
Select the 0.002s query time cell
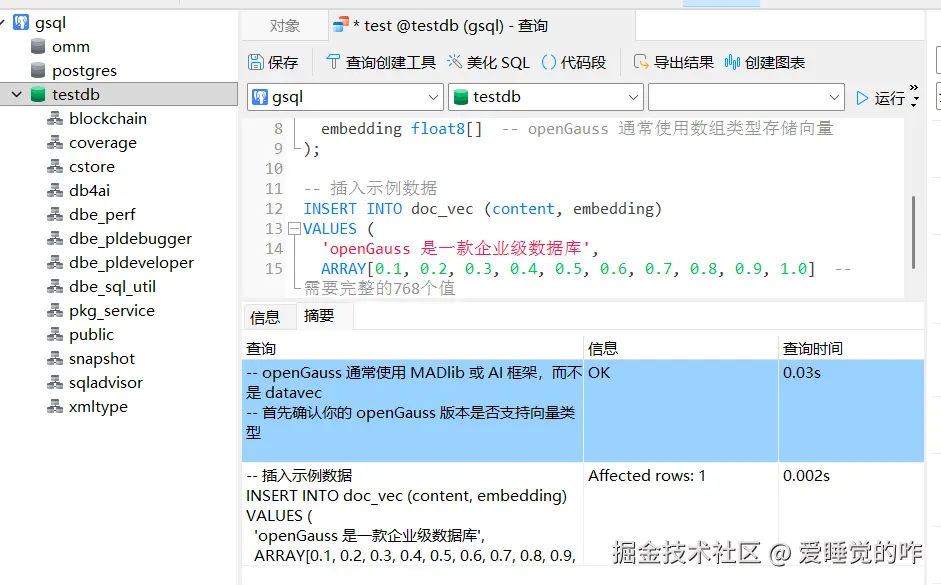[x=852, y=514]
